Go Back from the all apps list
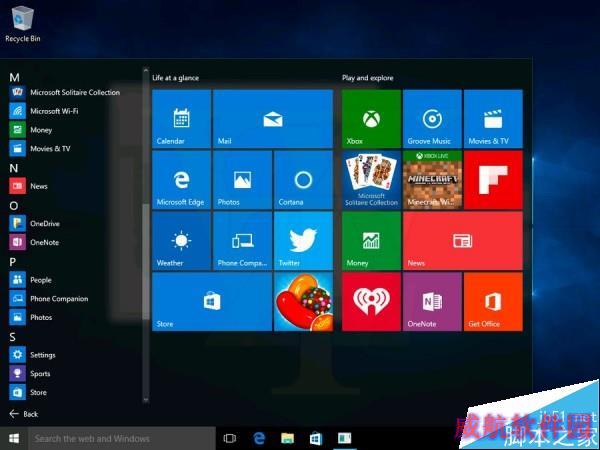600x450 pixels. [x=24, y=414]
